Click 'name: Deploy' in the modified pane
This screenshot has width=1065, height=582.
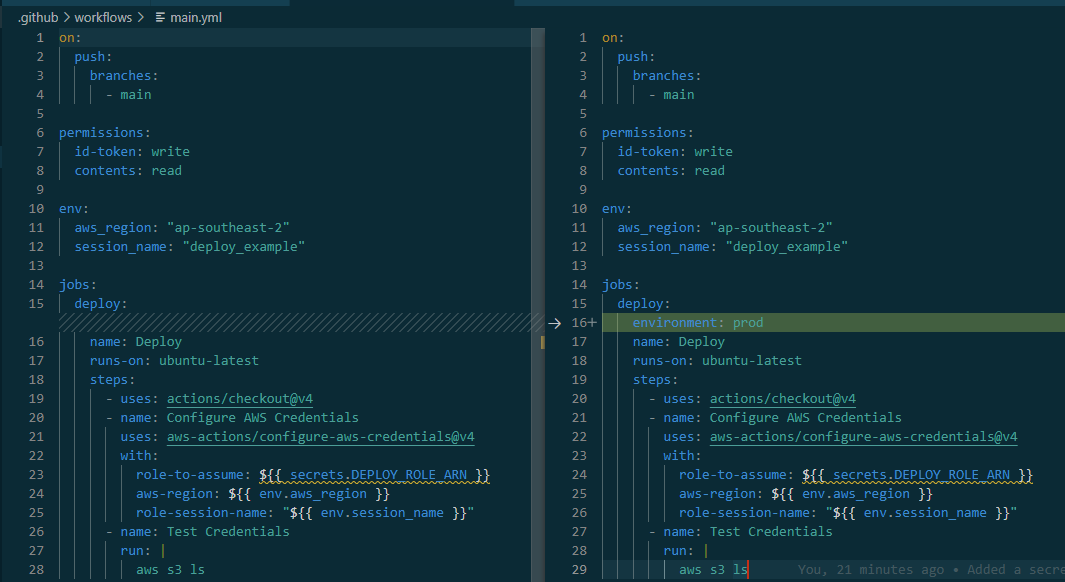pyautogui.click(x=679, y=342)
